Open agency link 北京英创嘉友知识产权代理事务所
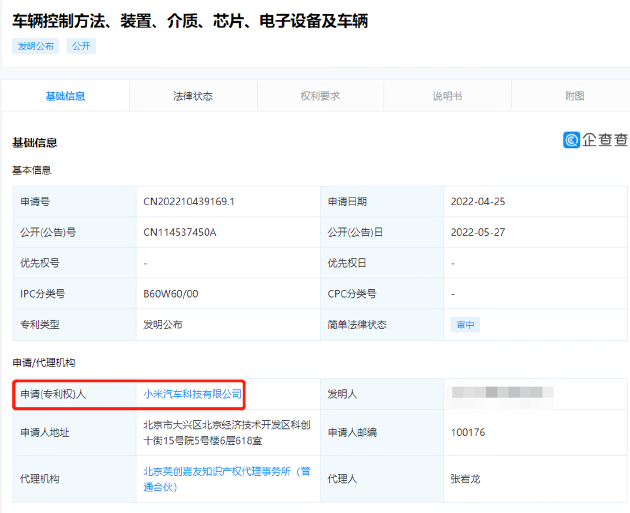The image size is (630, 513). pyautogui.click(x=227, y=479)
